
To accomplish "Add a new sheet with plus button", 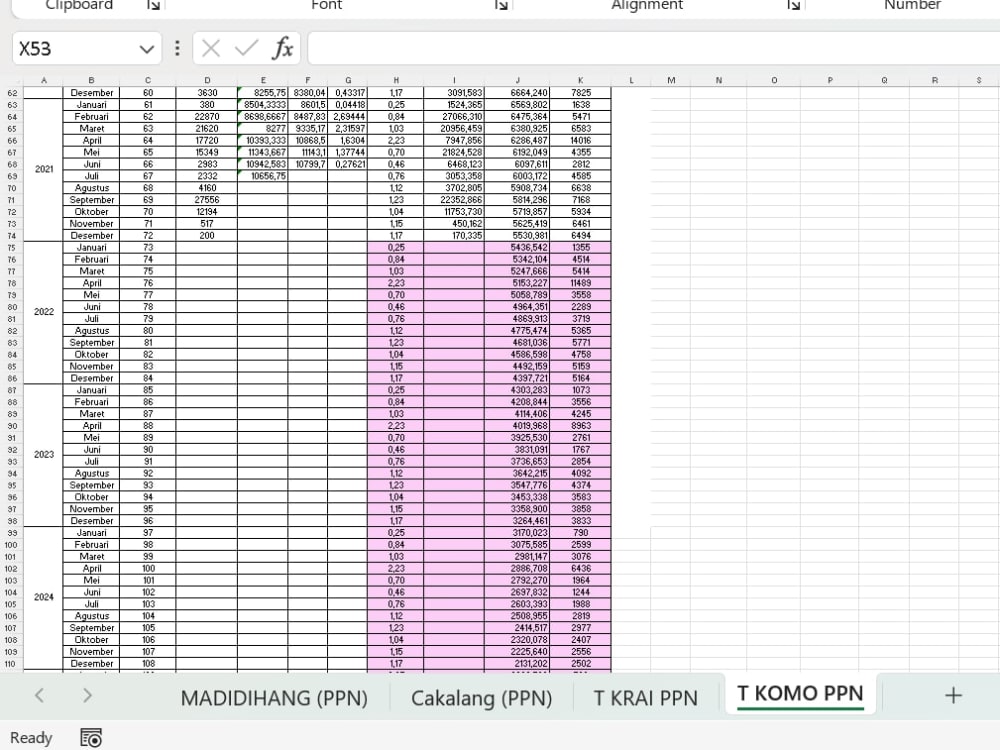I will 953,696.
